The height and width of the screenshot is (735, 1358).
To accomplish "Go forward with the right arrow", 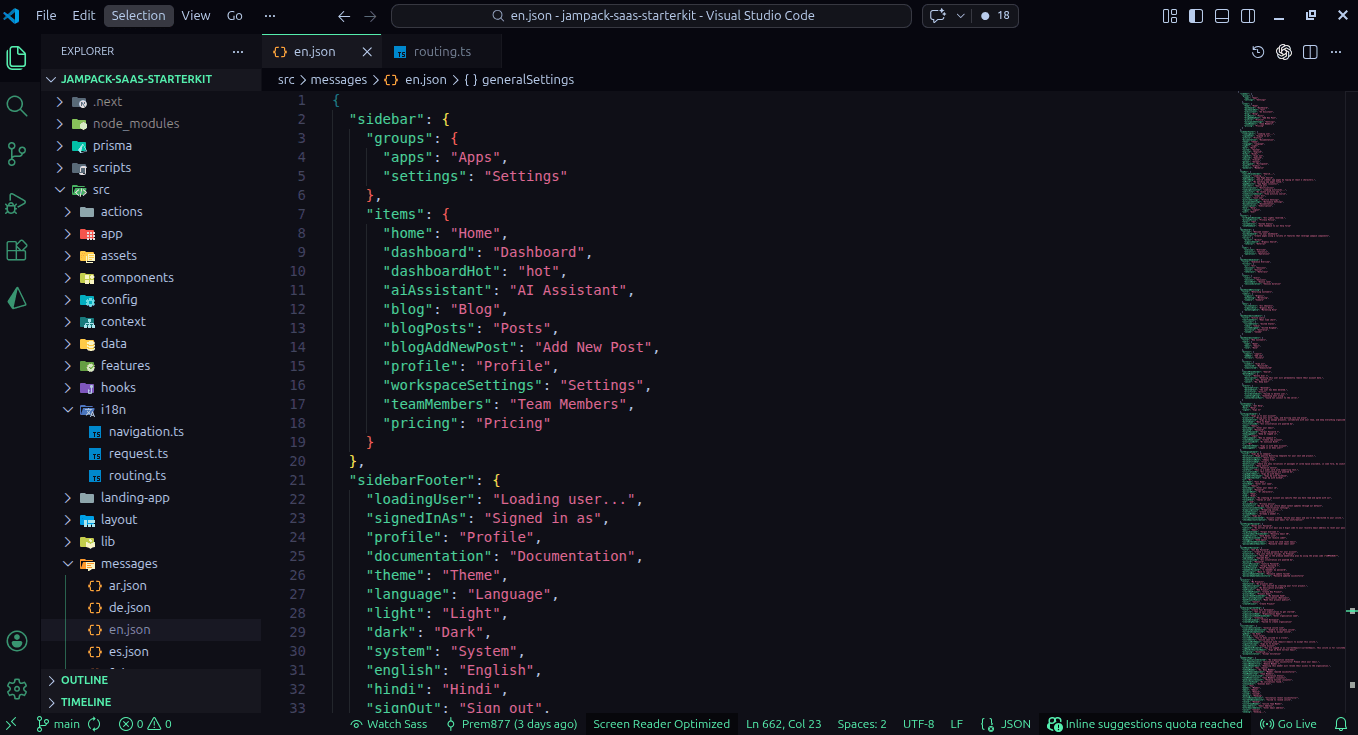I will pyautogui.click(x=371, y=16).
